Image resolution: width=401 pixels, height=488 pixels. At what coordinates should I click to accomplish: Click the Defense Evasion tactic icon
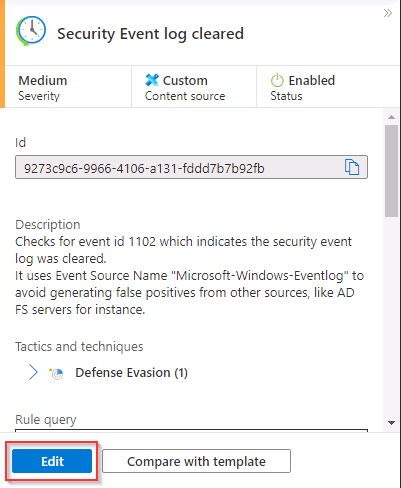(56, 373)
